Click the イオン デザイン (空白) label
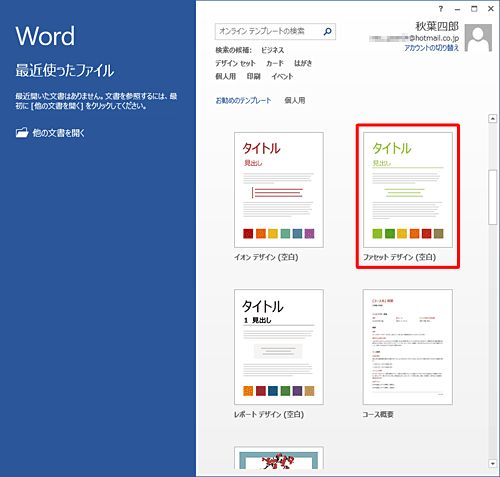Screen dimensions: 500x477 pyautogui.click(x=266, y=257)
